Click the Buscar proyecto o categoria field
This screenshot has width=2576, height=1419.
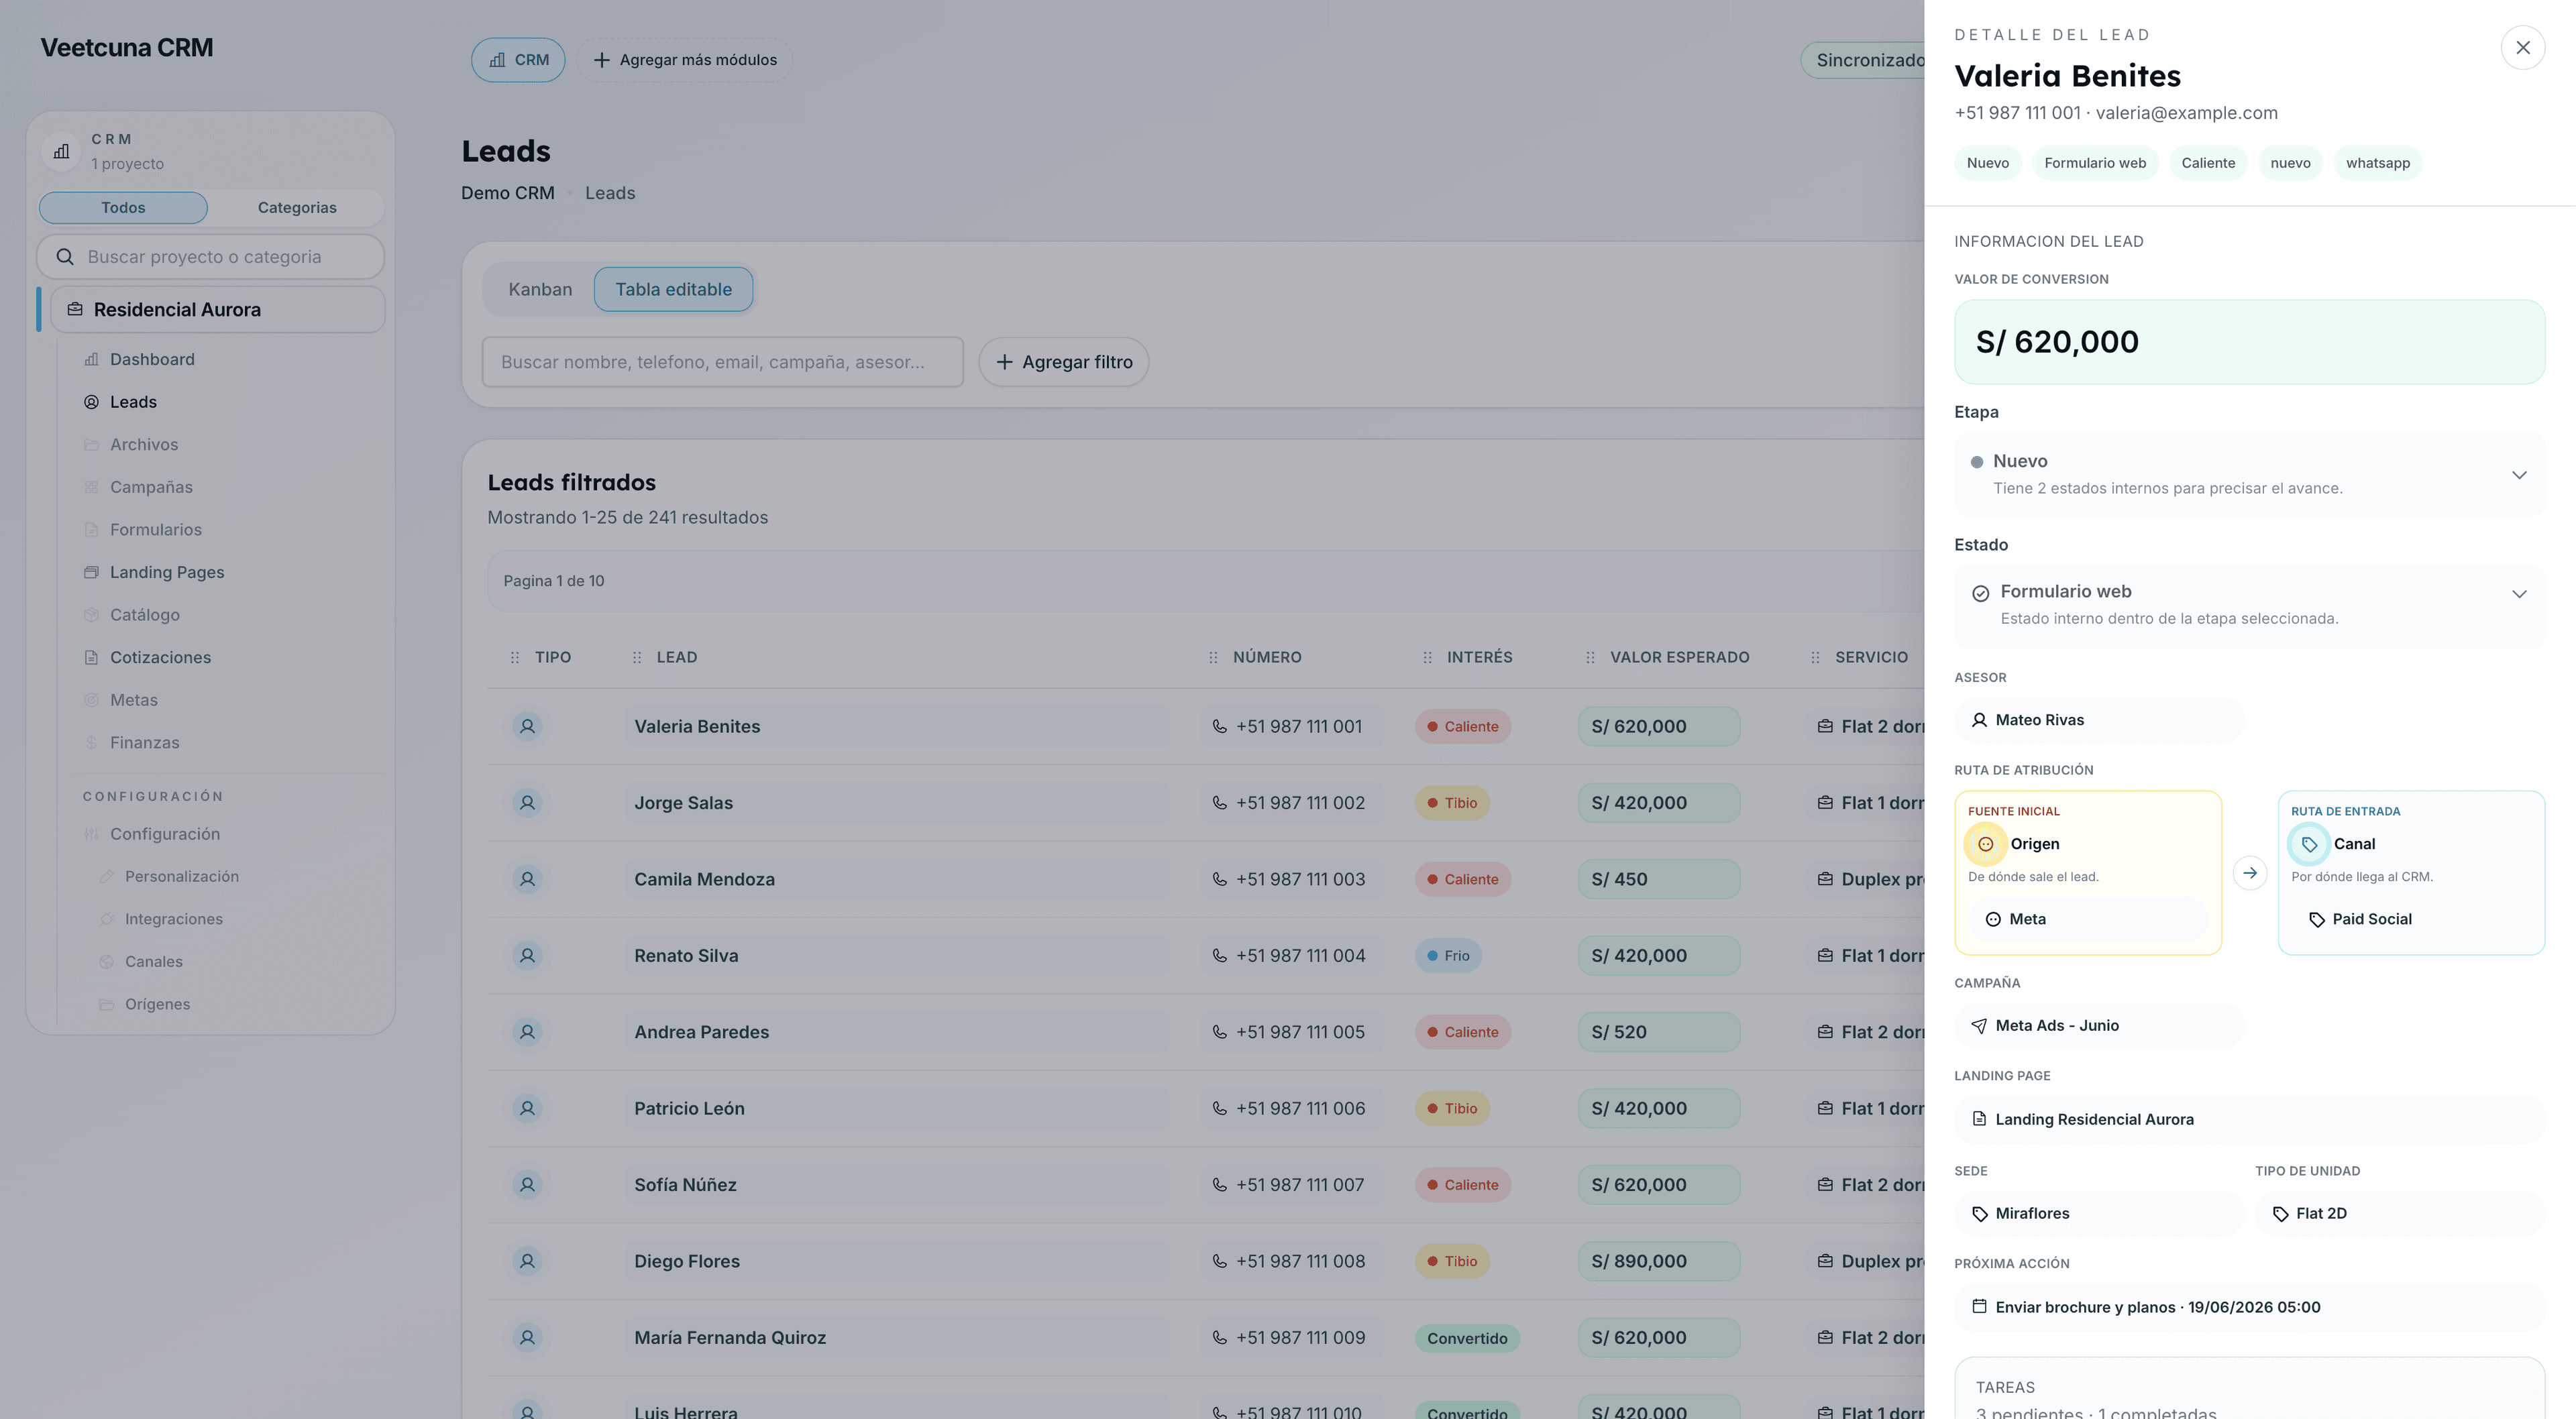pos(211,257)
